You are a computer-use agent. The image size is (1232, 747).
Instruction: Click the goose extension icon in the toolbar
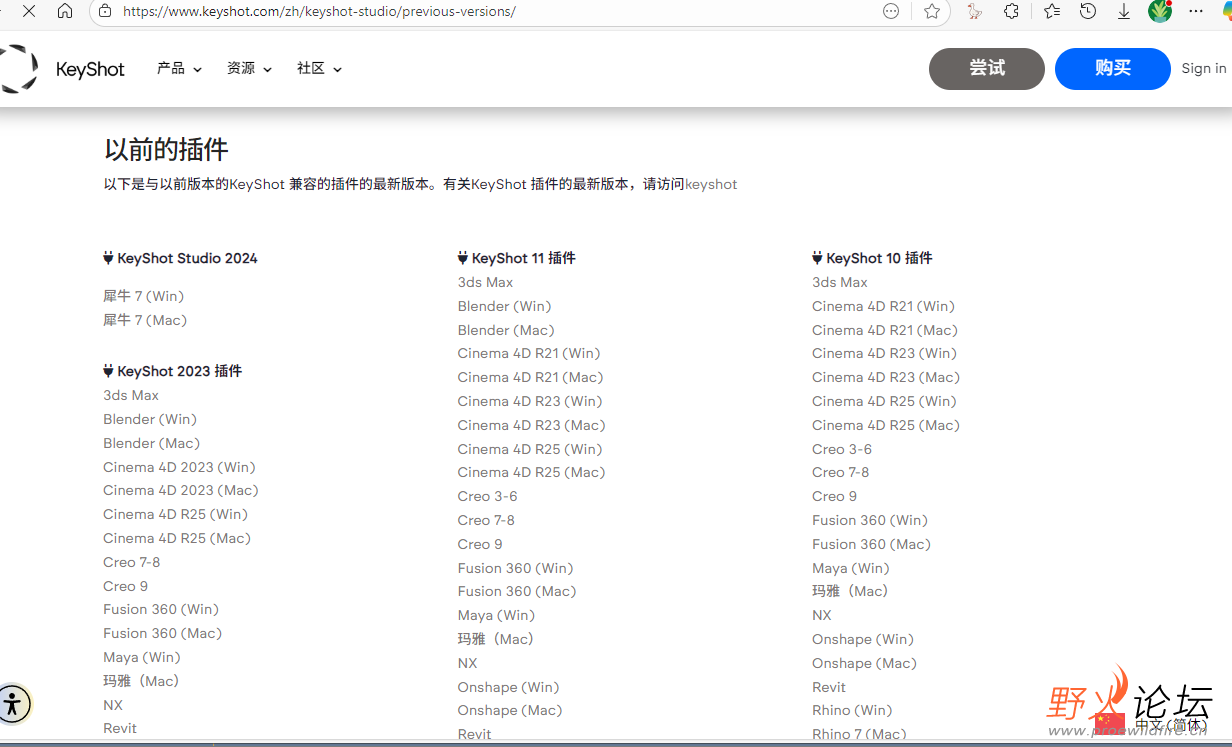click(975, 11)
